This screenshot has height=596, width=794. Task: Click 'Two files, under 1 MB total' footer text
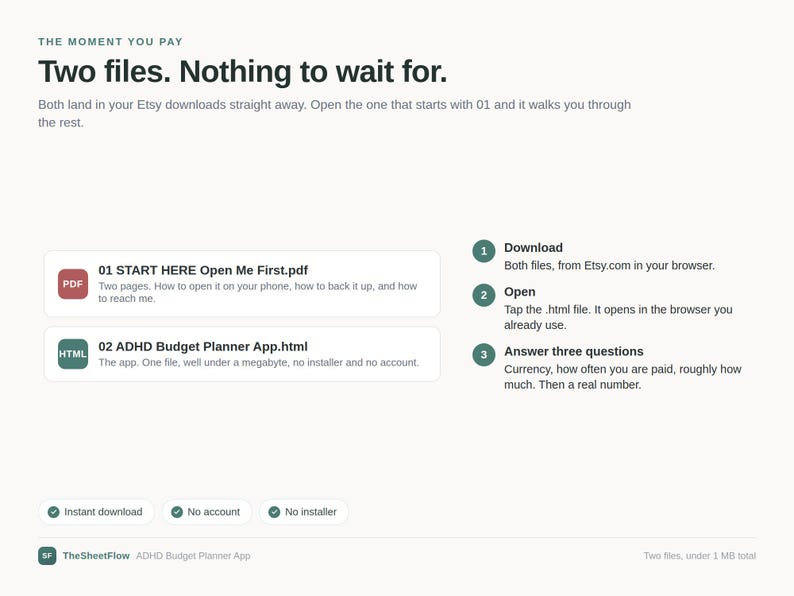point(700,555)
